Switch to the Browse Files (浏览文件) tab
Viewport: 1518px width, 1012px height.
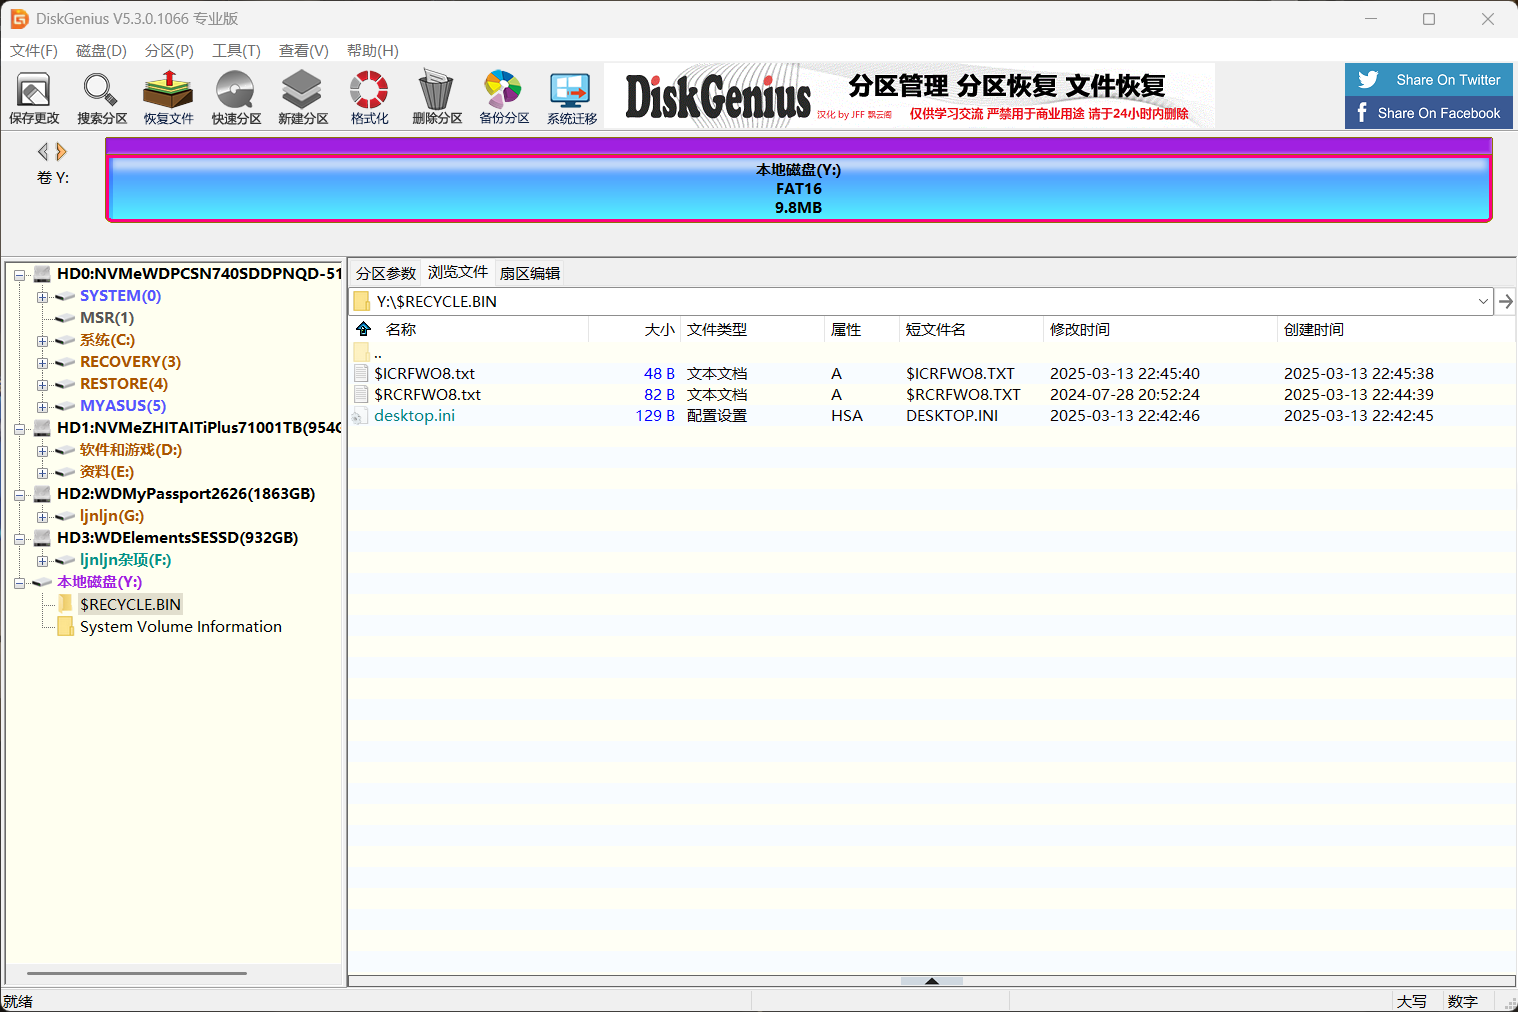point(458,272)
